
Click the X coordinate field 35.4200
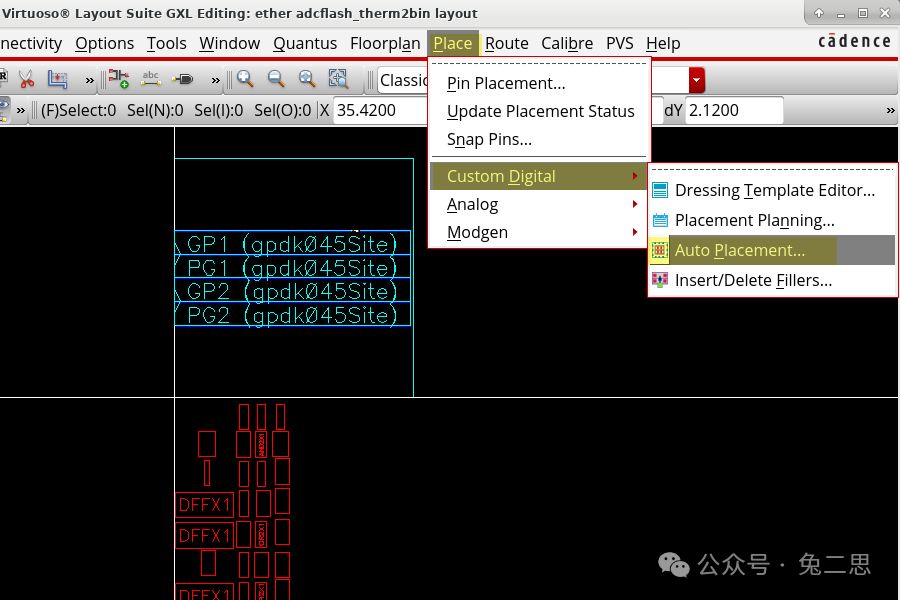(x=381, y=110)
